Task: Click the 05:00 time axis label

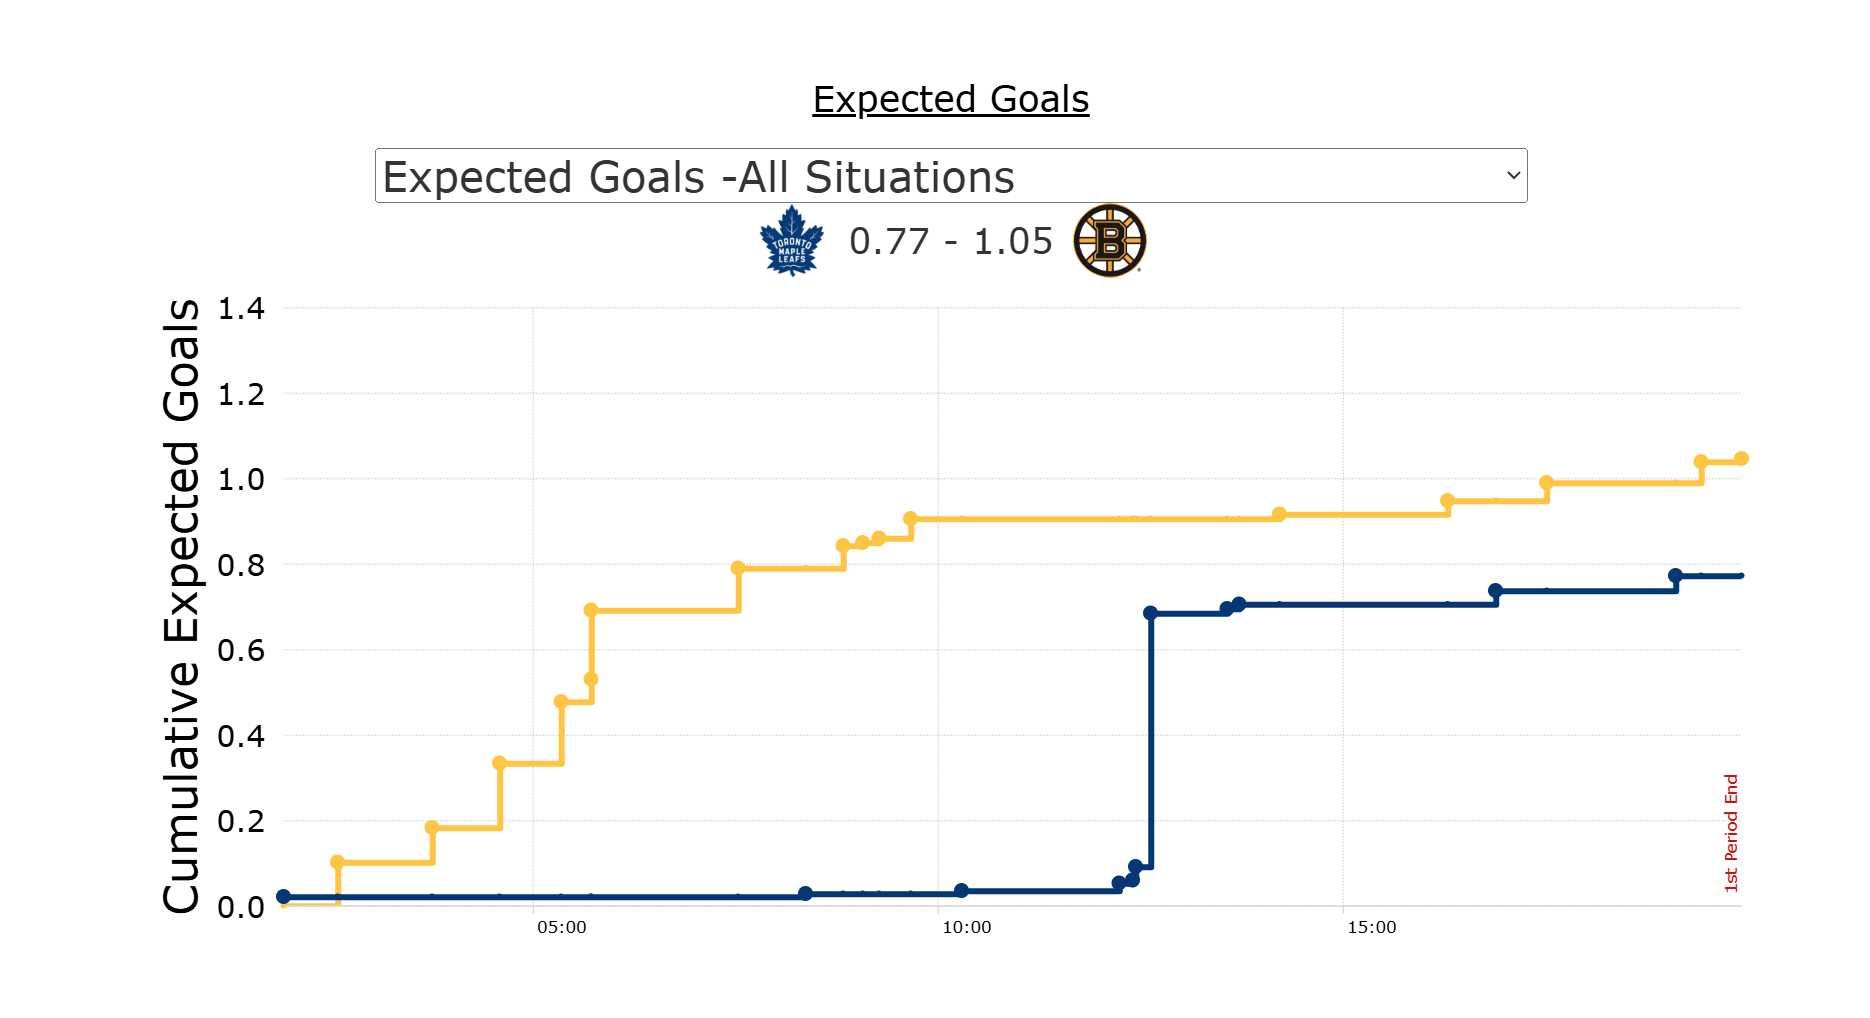Action: 562,927
